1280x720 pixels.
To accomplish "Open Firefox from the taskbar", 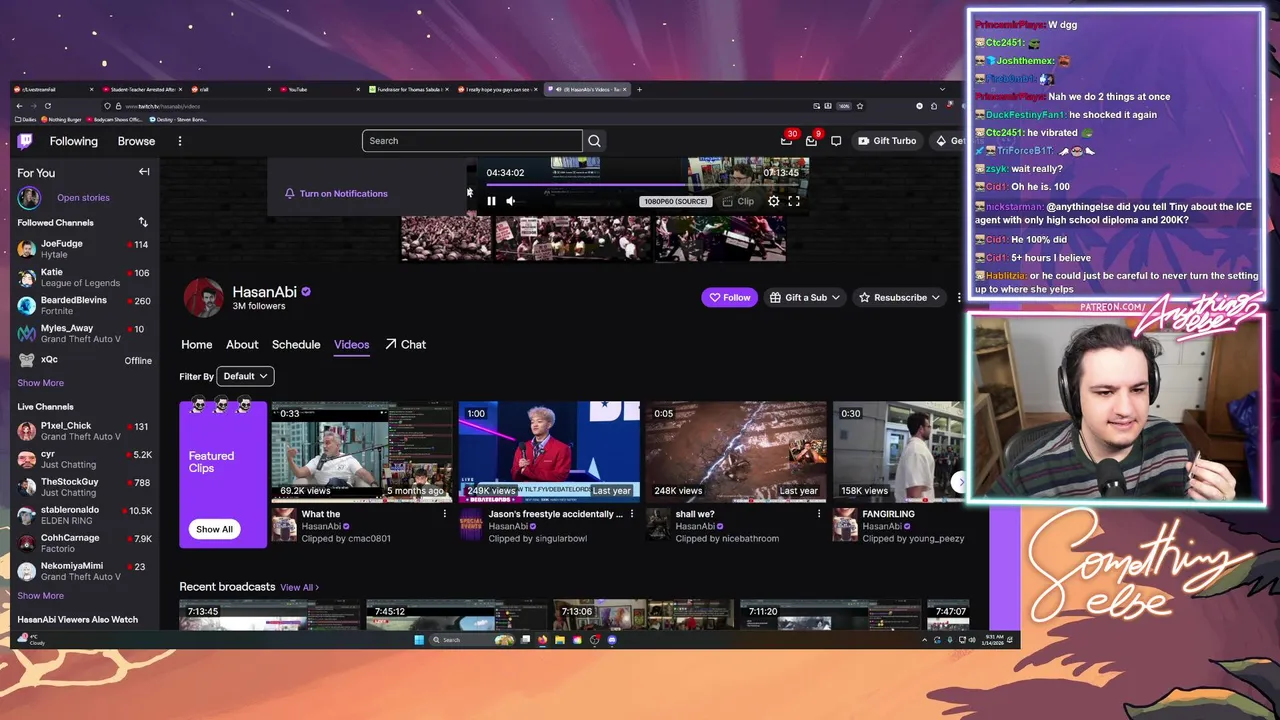I will coord(543,640).
